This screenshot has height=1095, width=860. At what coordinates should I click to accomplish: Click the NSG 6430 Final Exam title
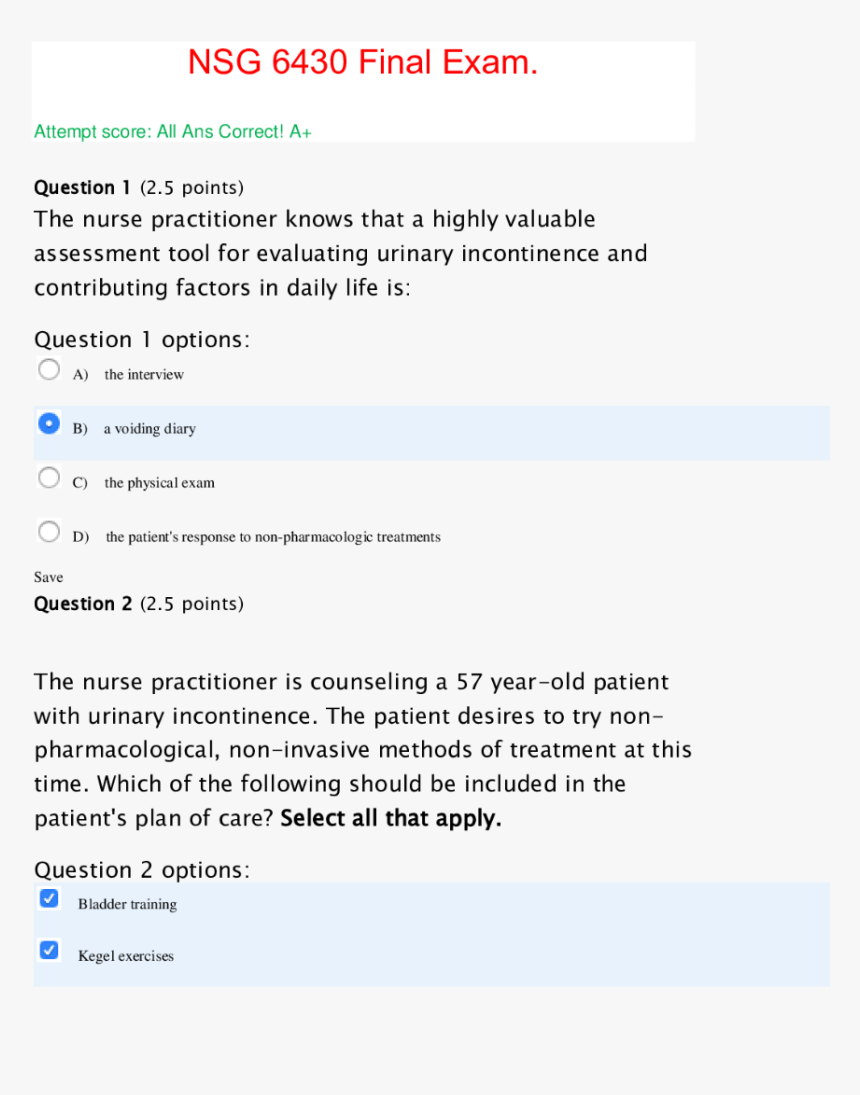click(x=363, y=63)
